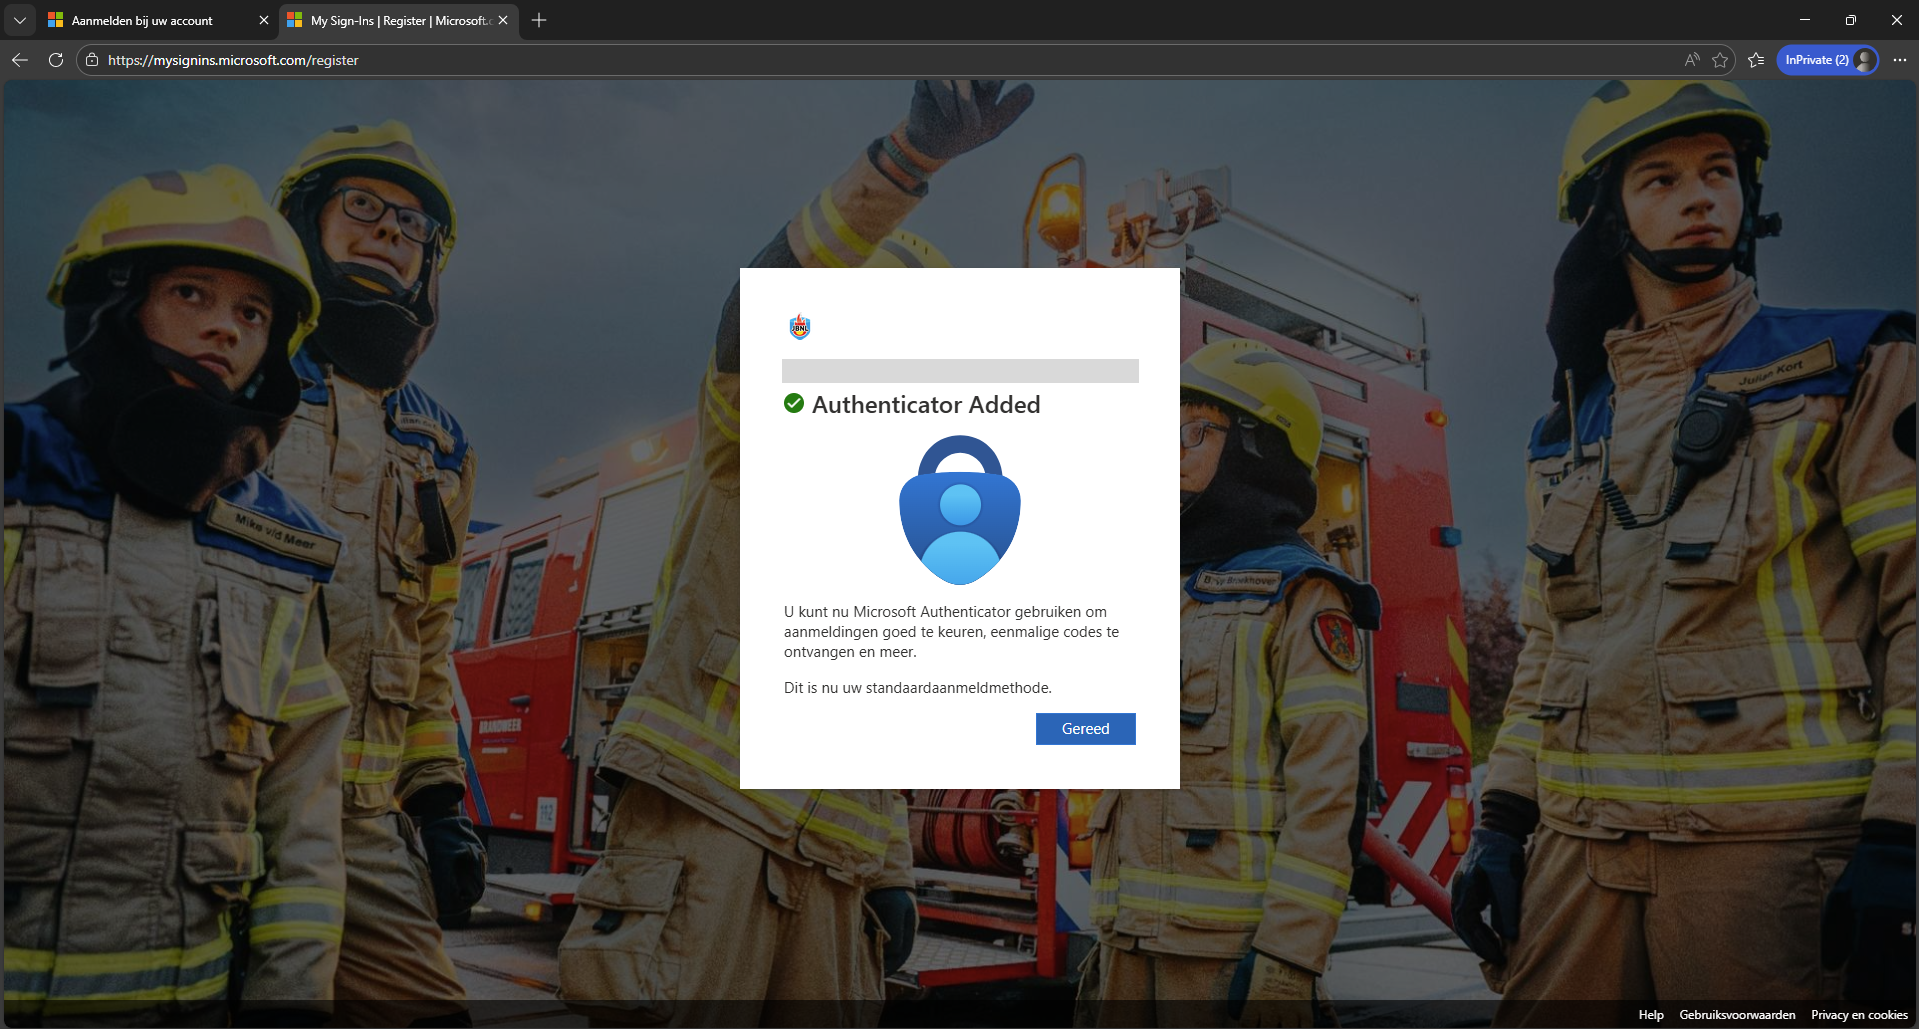View site information lock icon
Screen dimensions: 1919x1029
tap(92, 60)
